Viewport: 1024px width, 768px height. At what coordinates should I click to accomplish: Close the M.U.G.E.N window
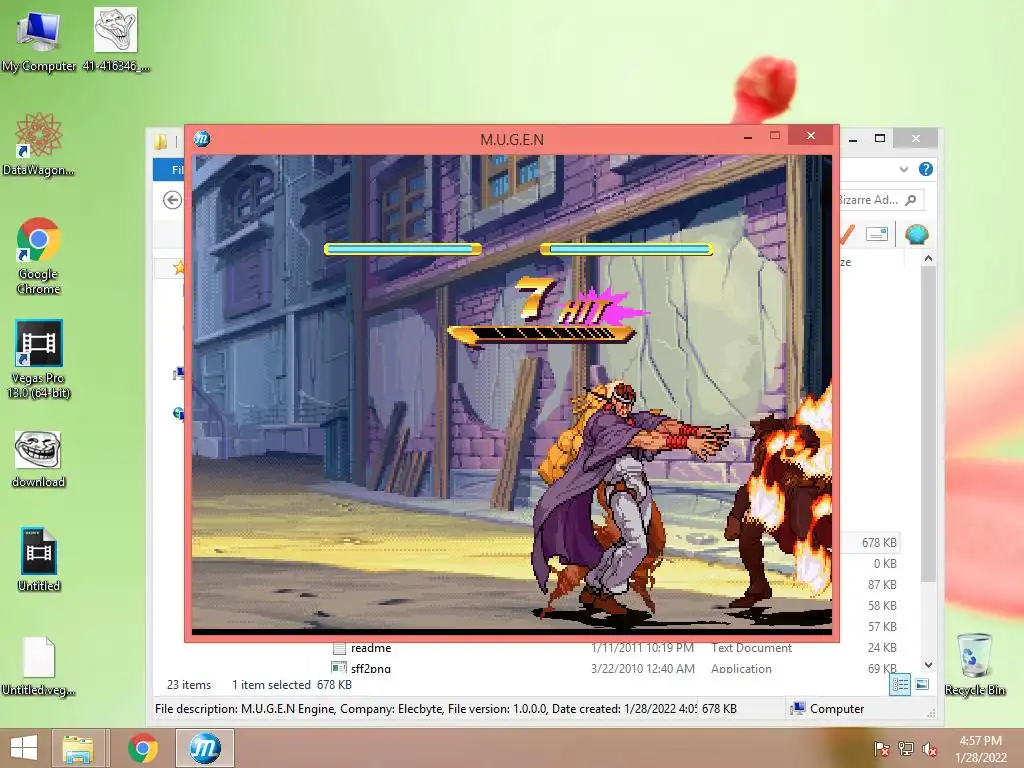click(810, 135)
